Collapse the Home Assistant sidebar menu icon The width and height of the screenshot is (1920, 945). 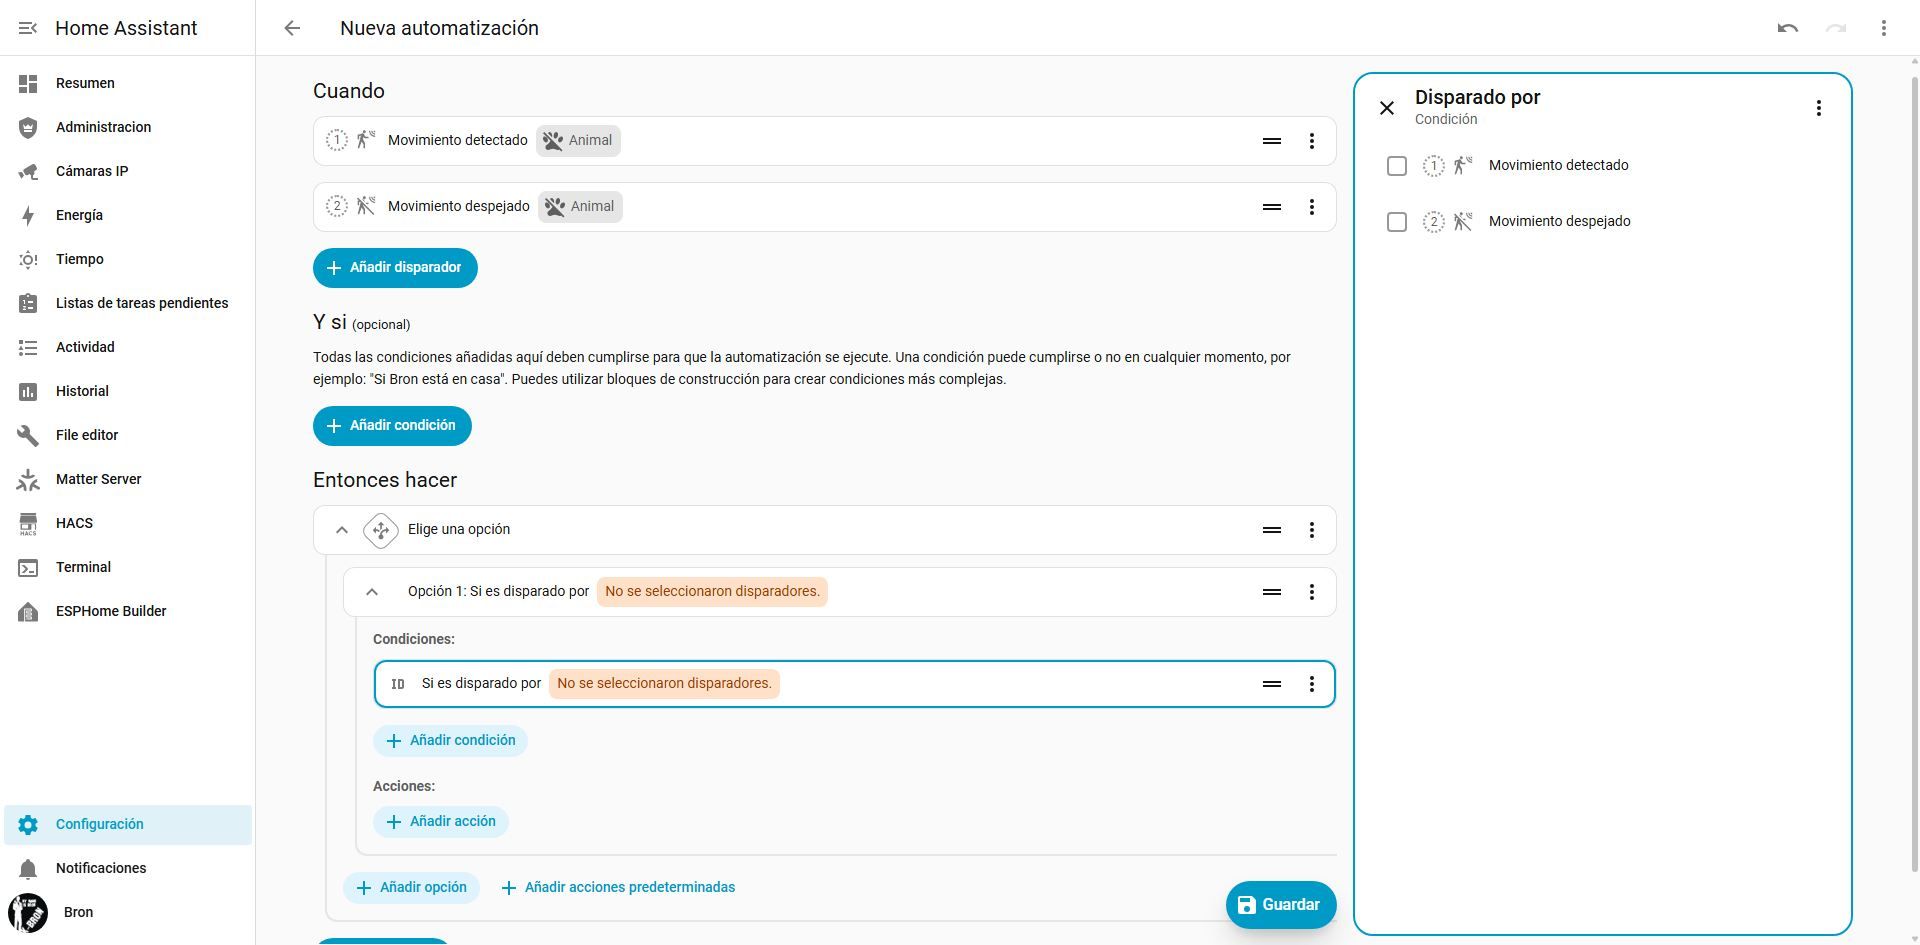click(x=28, y=28)
